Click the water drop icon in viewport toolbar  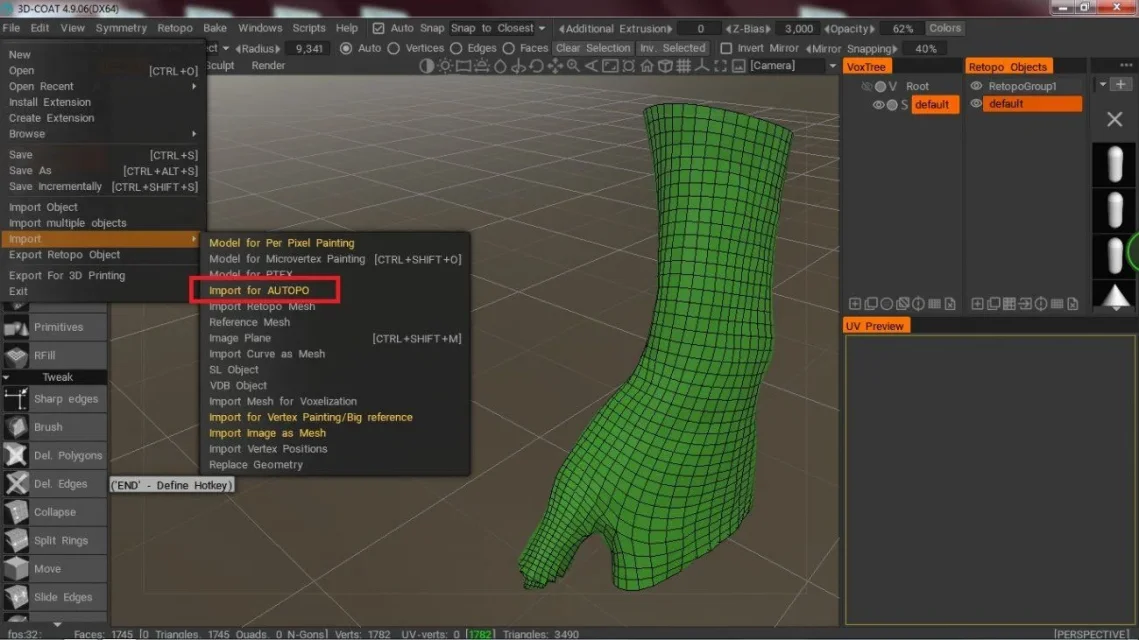(500, 66)
